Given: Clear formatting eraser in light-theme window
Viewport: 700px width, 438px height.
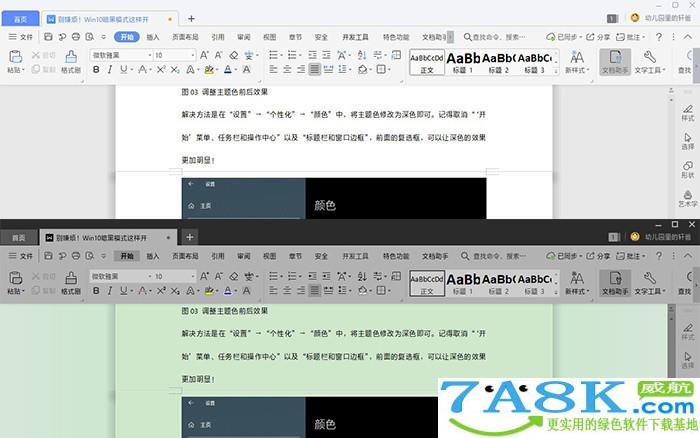Looking at the screenshot, I should (233, 55).
